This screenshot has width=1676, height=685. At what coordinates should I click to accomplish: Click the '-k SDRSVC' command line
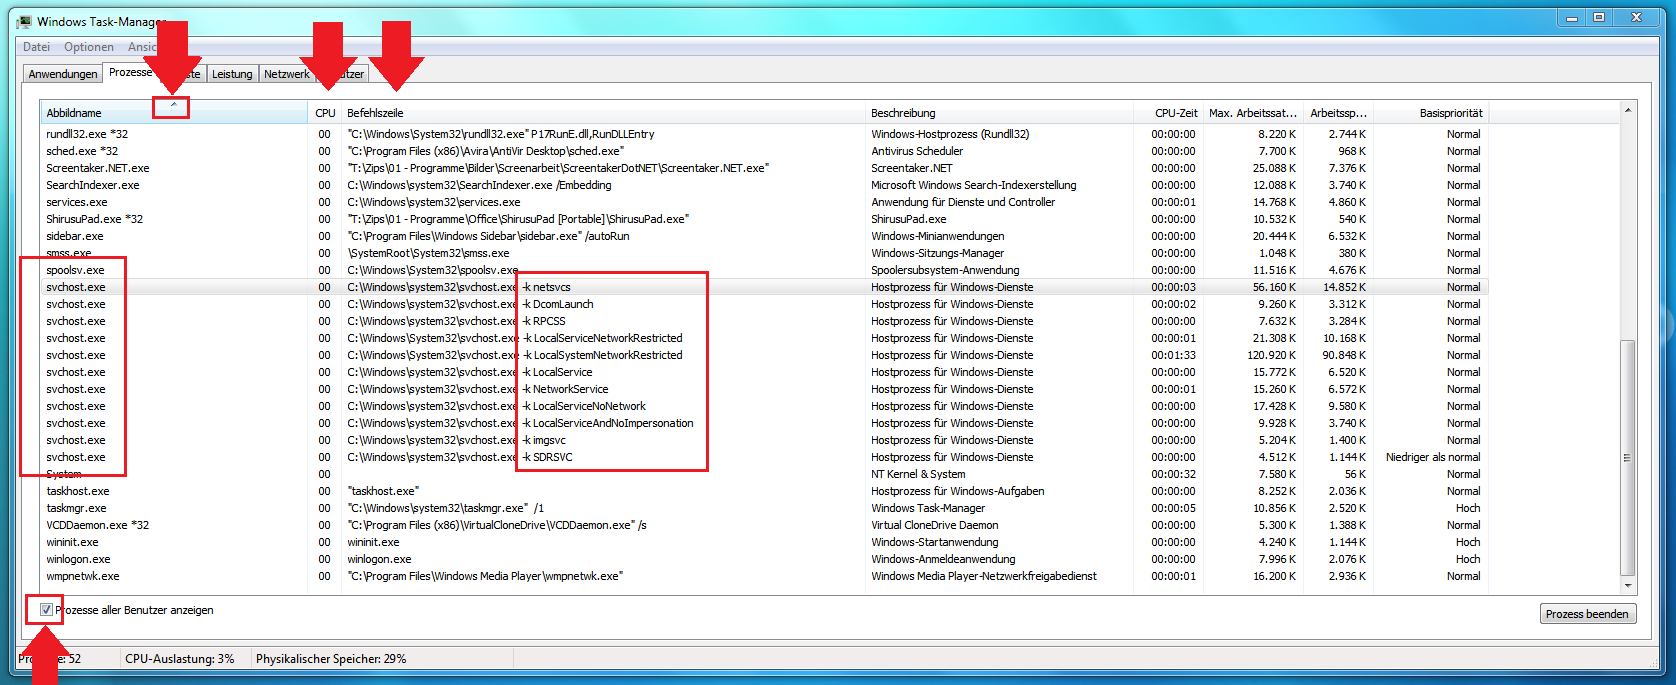pos(548,457)
